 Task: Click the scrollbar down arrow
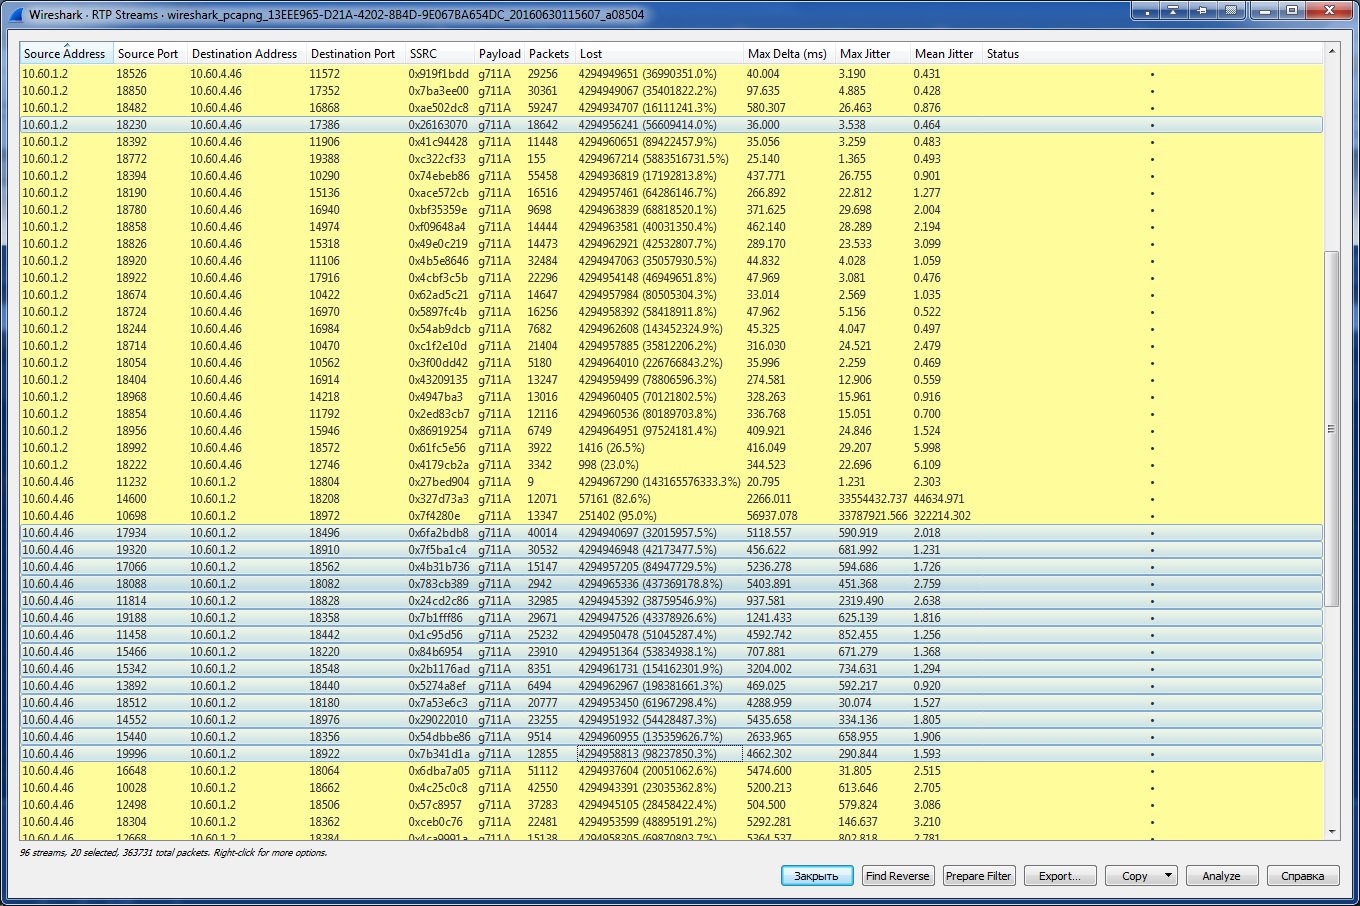click(1331, 832)
